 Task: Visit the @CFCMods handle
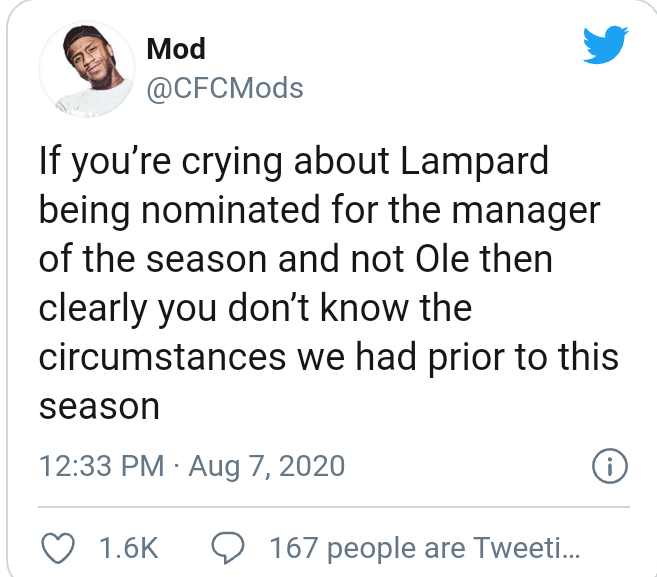point(225,88)
